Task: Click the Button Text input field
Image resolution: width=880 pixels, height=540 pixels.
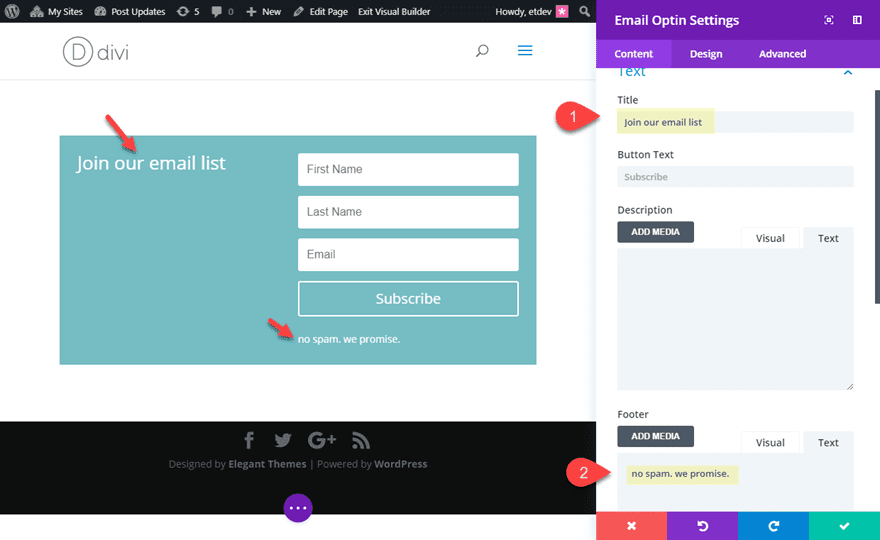Action: coord(735,177)
